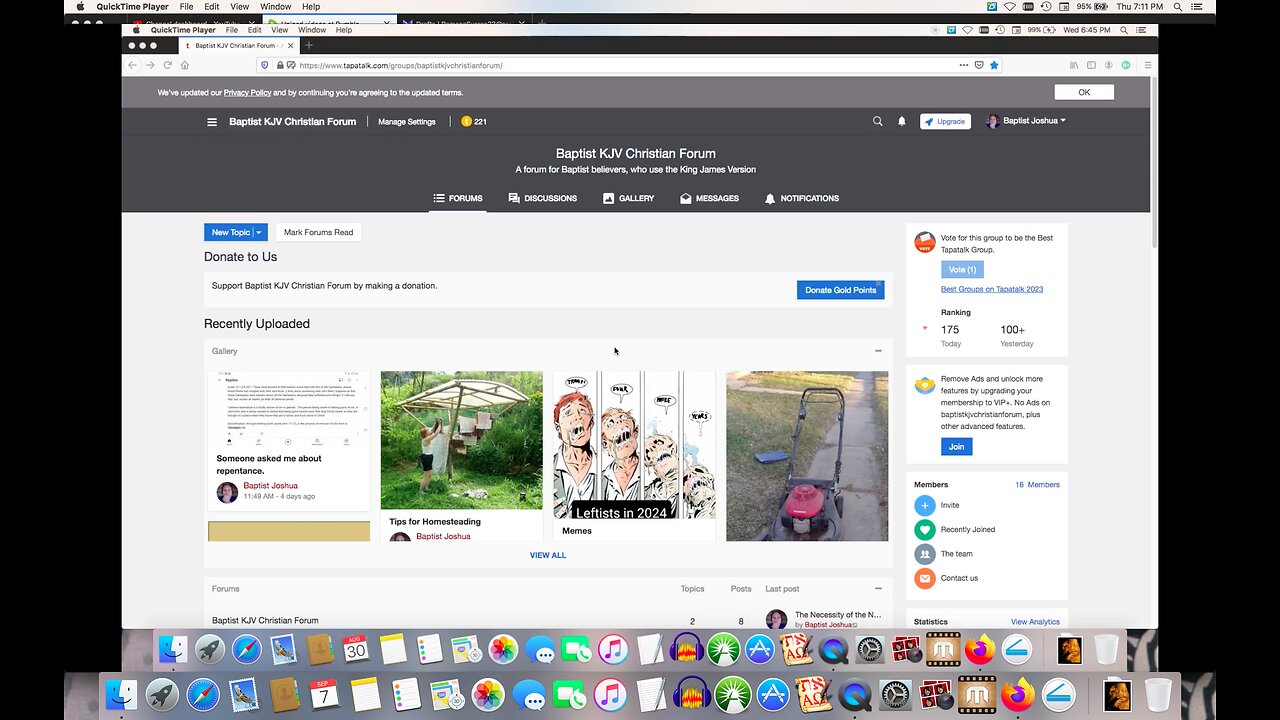Open search with the forum header magnifier
1280x720 pixels.
pyautogui.click(x=878, y=121)
